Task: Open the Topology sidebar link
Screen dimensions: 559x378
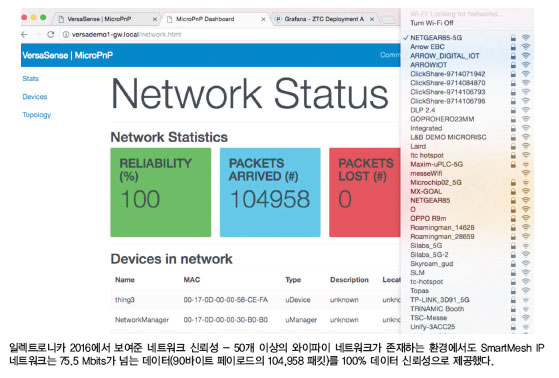Action: tap(37, 115)
